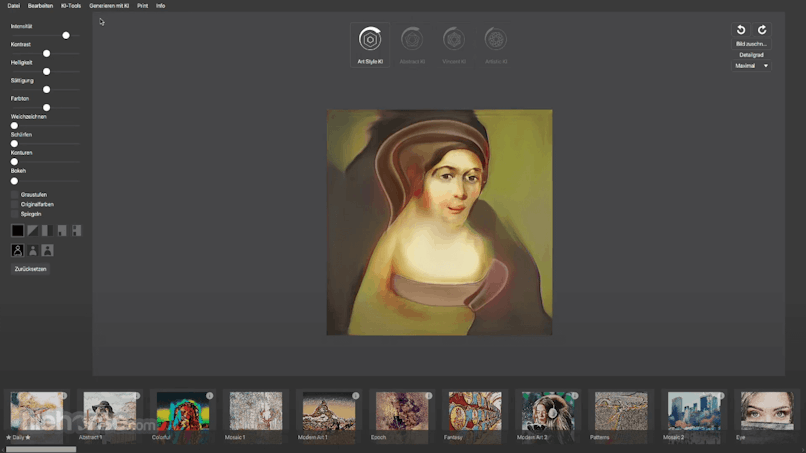
Task: Apply the Daily style thumbnail
Action: point(36,411)
